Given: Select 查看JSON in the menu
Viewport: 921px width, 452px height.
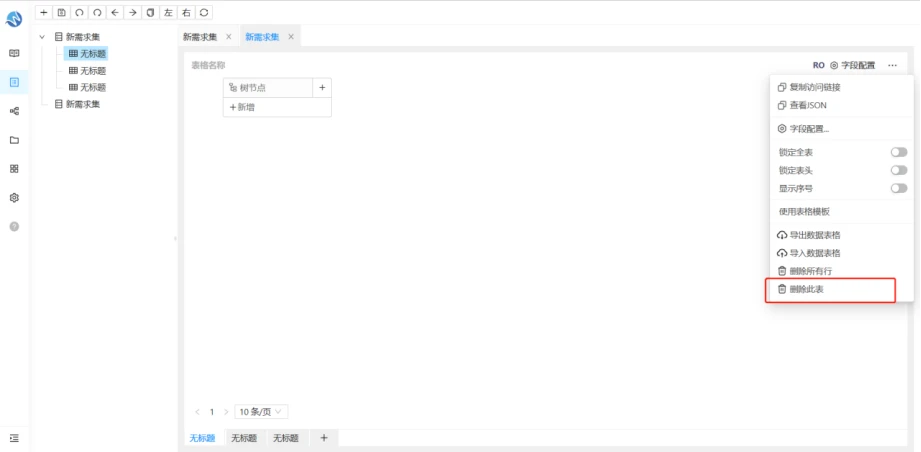Looking at the screenshot, I should coord(842,106).
